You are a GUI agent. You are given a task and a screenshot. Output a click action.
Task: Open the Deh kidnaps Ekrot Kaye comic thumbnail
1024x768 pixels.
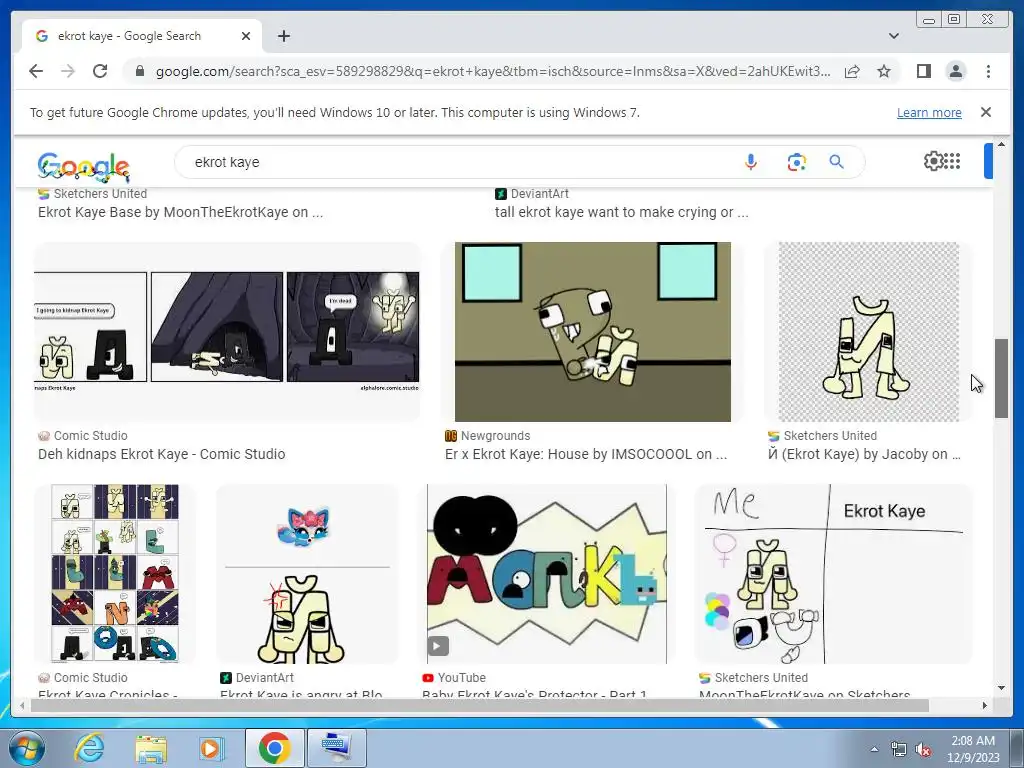227,332
